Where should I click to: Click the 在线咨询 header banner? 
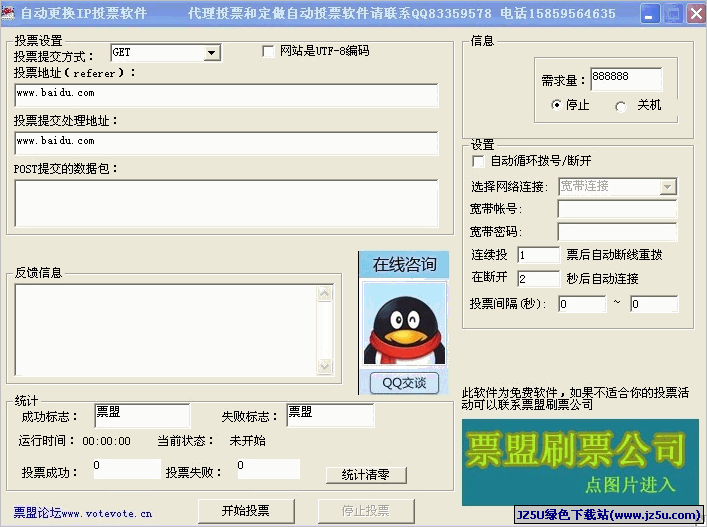coord(404,265)
